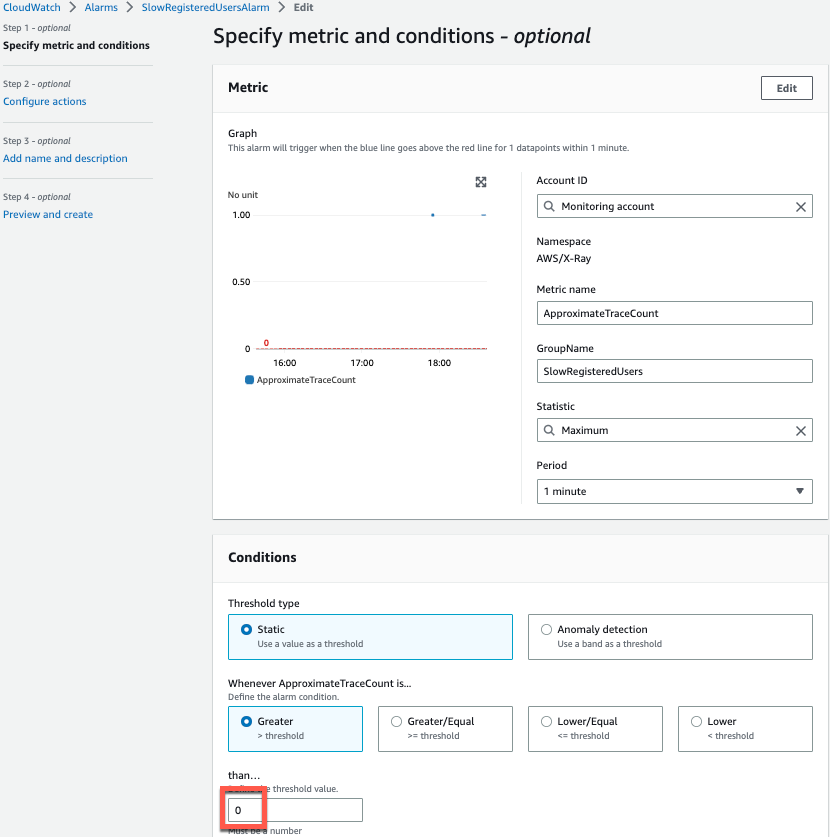This screenshot has height=837, width=830.
Task: Click the threshold value input field
Action: [x=295, y=810]
